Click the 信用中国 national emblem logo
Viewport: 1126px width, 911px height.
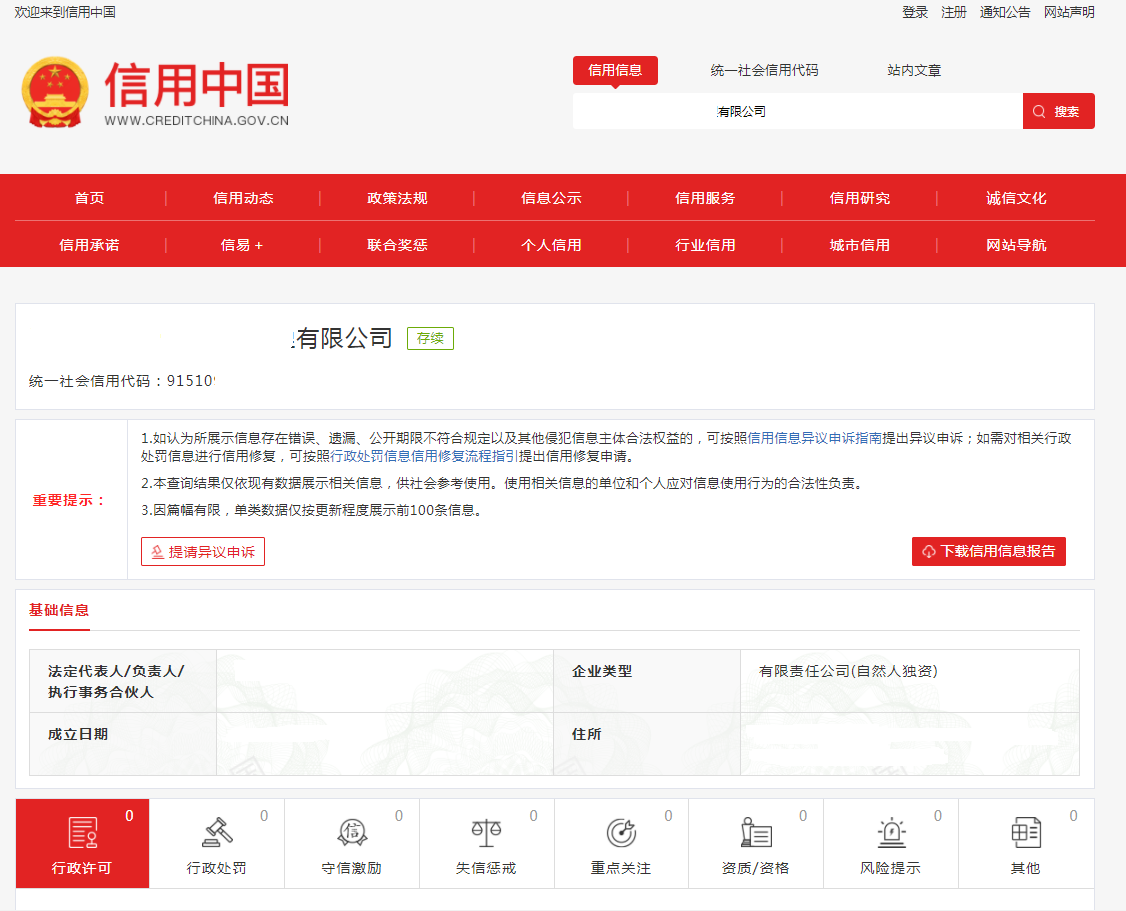click(x=55, y=92)
